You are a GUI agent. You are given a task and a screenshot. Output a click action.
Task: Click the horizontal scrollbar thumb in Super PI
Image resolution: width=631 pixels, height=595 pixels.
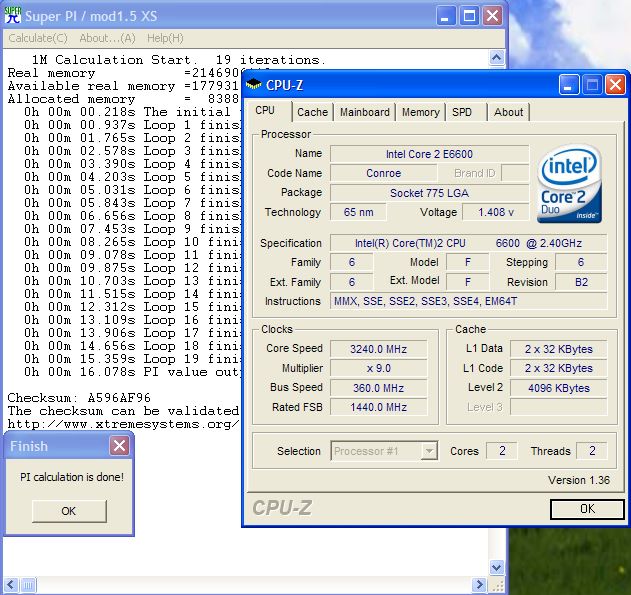click(x=28, y=584)
